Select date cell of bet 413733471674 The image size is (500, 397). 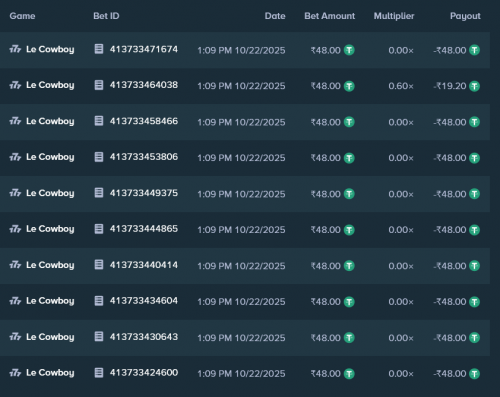tap(241, 50)
